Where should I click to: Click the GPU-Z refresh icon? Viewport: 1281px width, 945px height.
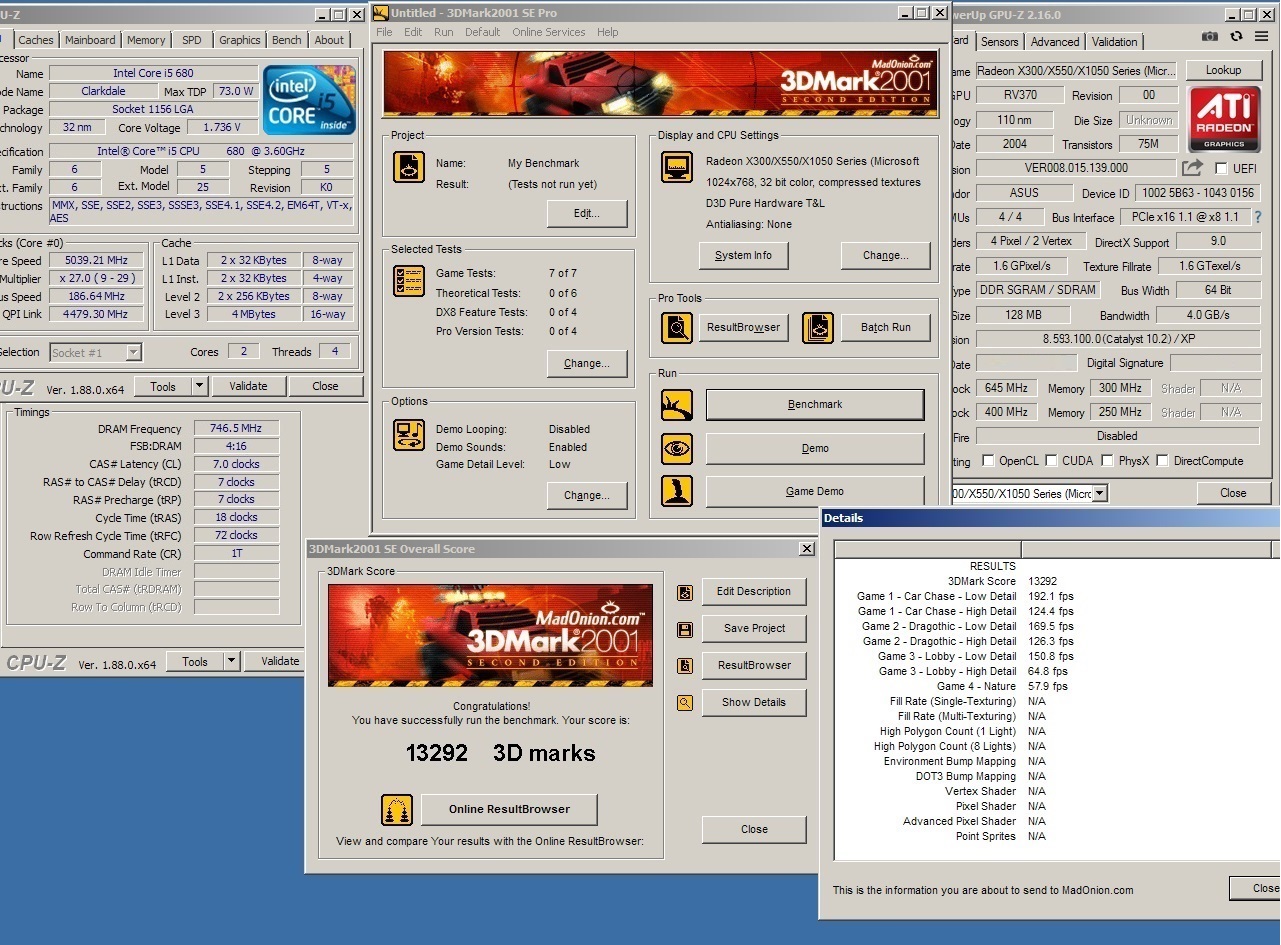point(1236,36)
